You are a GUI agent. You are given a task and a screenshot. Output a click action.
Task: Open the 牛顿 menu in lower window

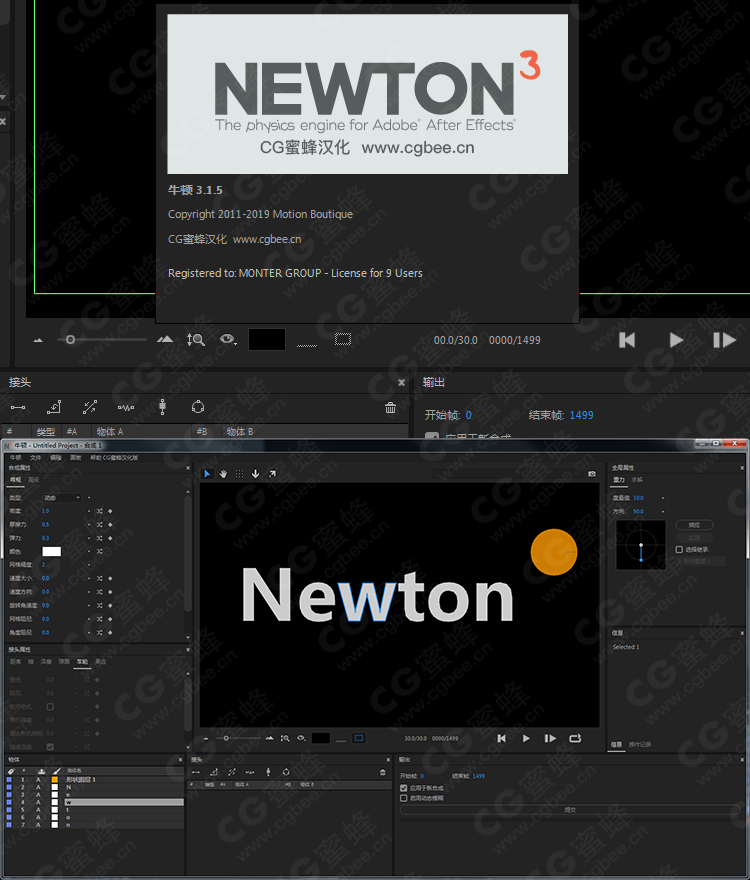15,457
